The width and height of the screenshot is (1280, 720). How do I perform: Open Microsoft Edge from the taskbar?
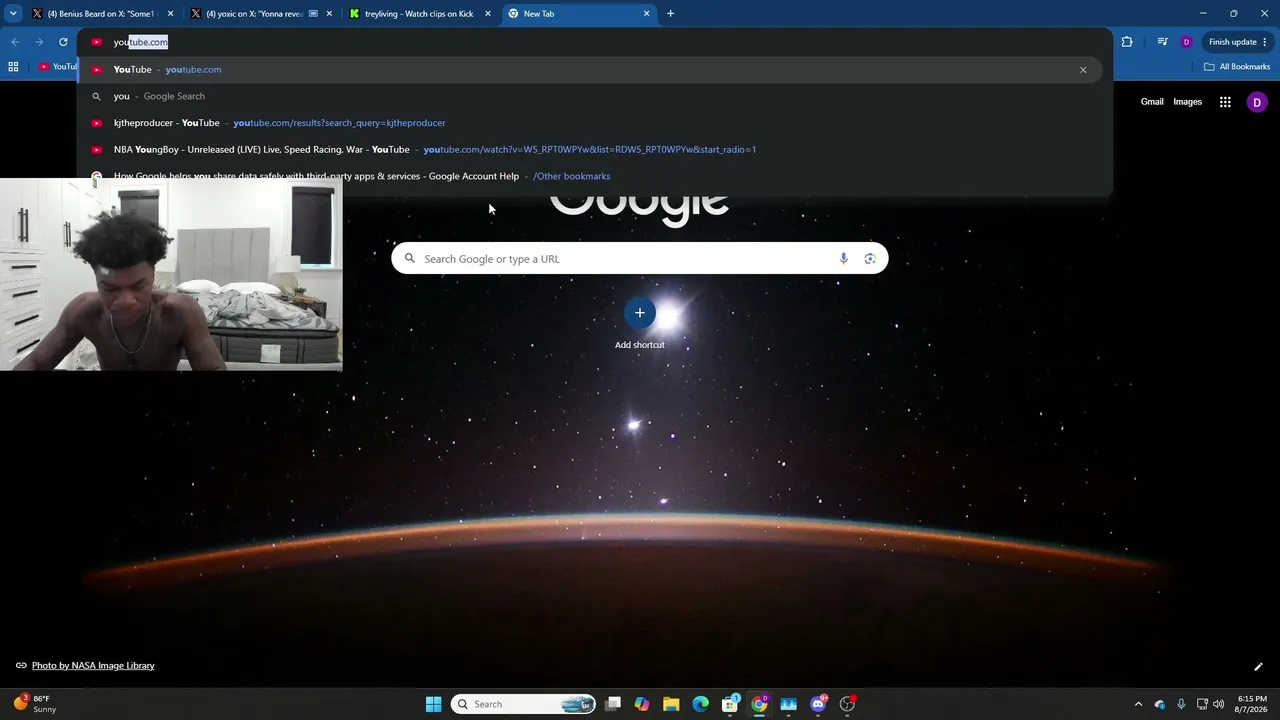700,704
